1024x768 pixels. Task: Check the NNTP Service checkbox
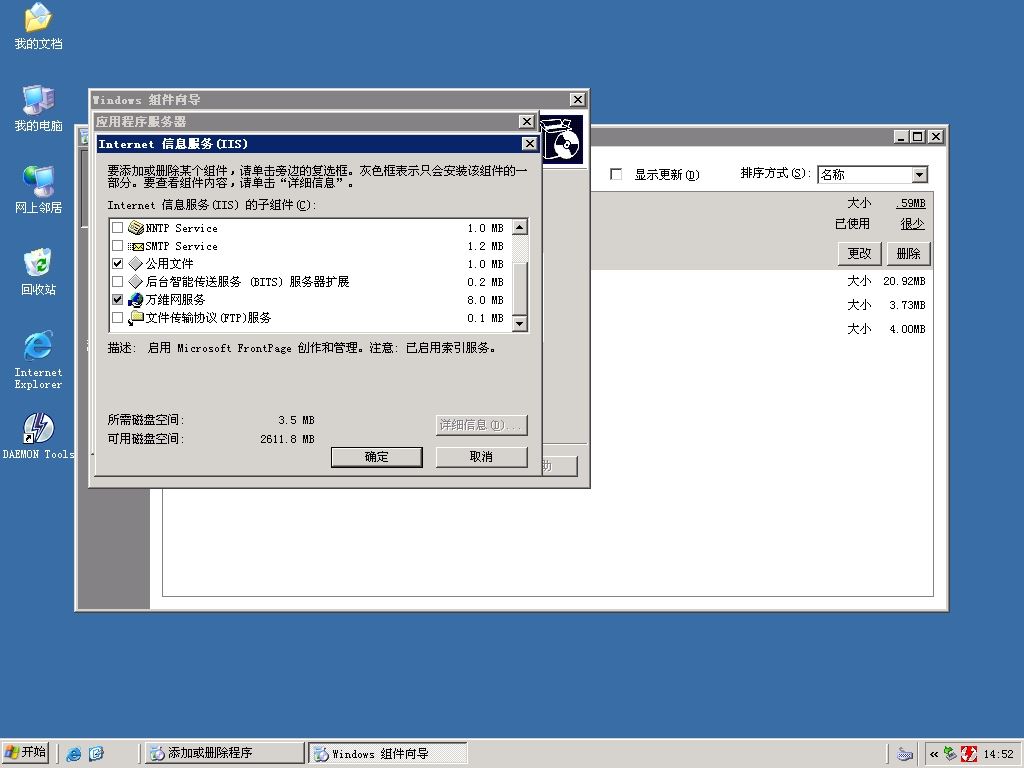(x=118, y=228)
